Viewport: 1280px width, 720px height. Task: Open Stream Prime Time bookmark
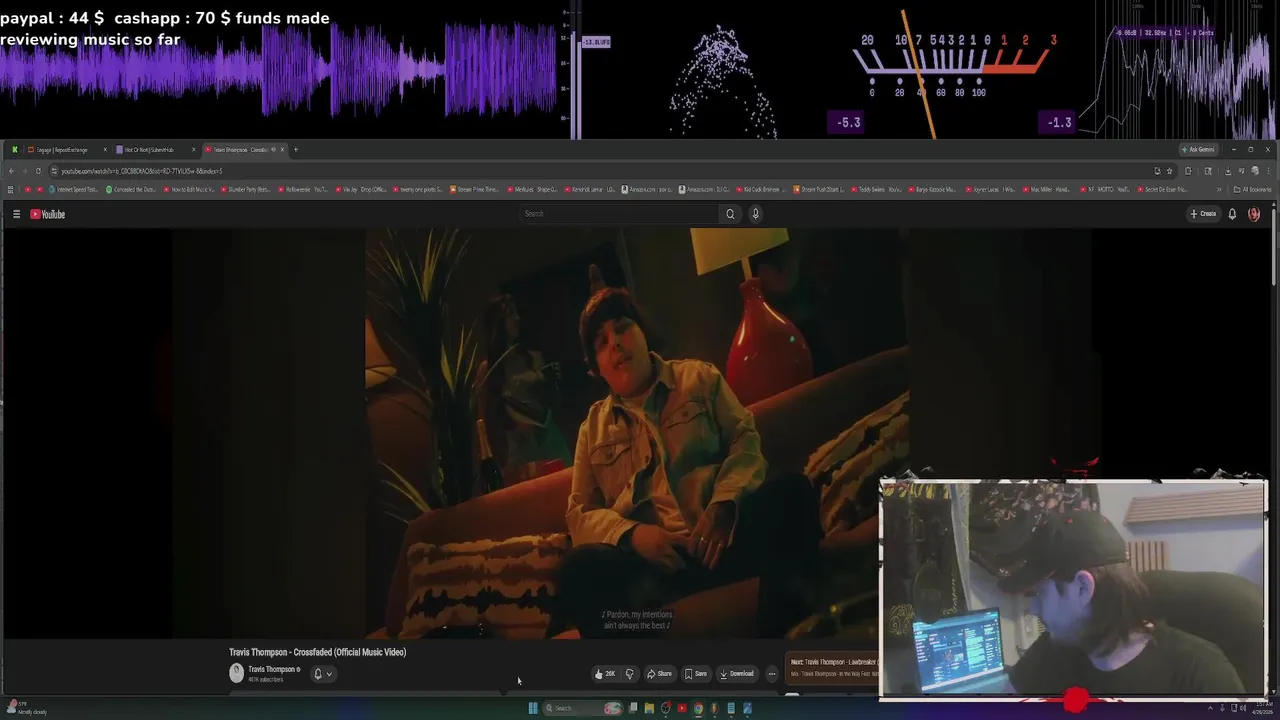point(475,189)
